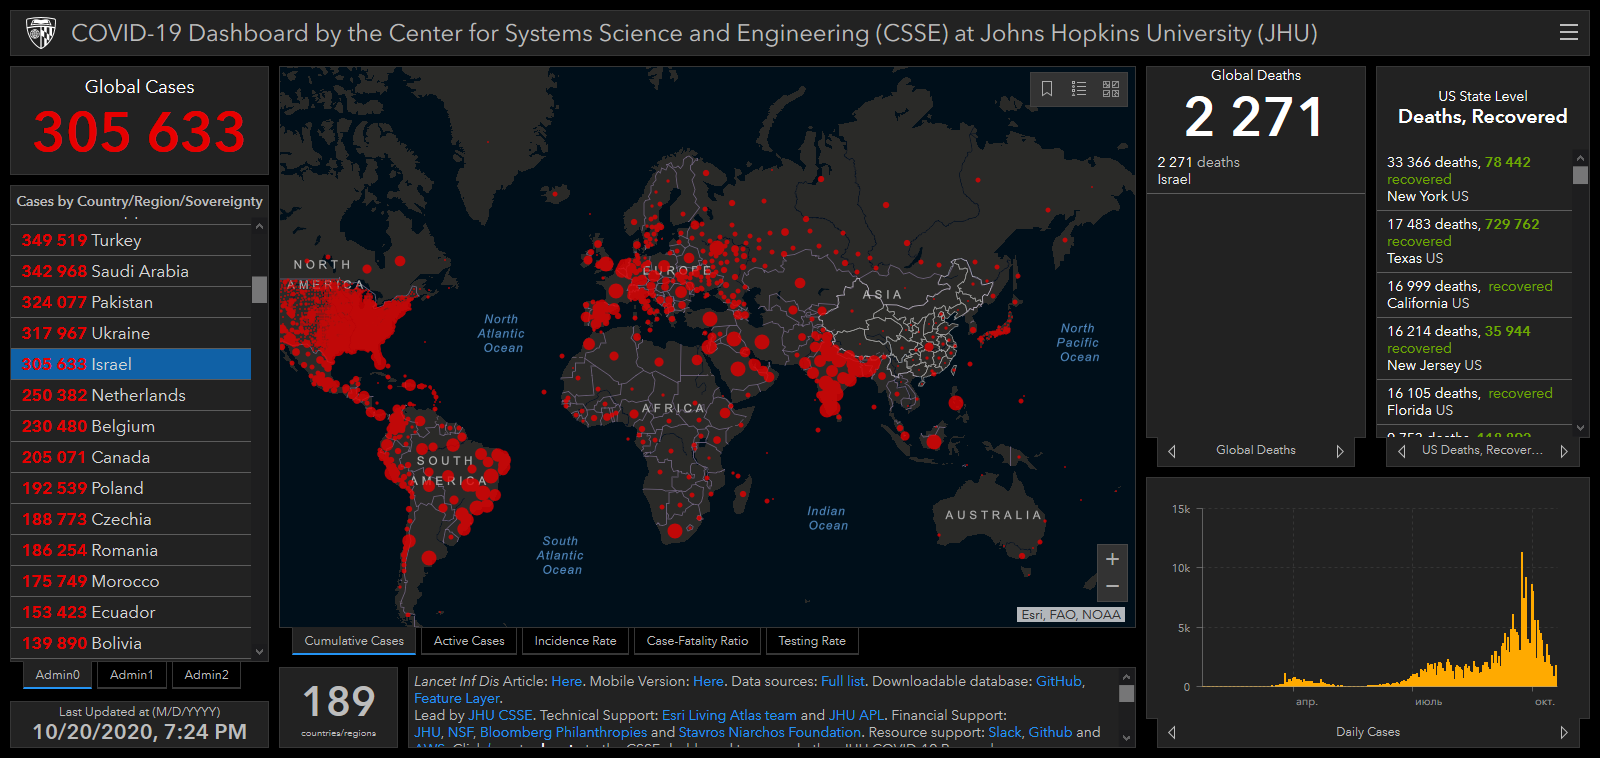Select Romania in the country list
The image size is (1600, 758).
(131, 550)
